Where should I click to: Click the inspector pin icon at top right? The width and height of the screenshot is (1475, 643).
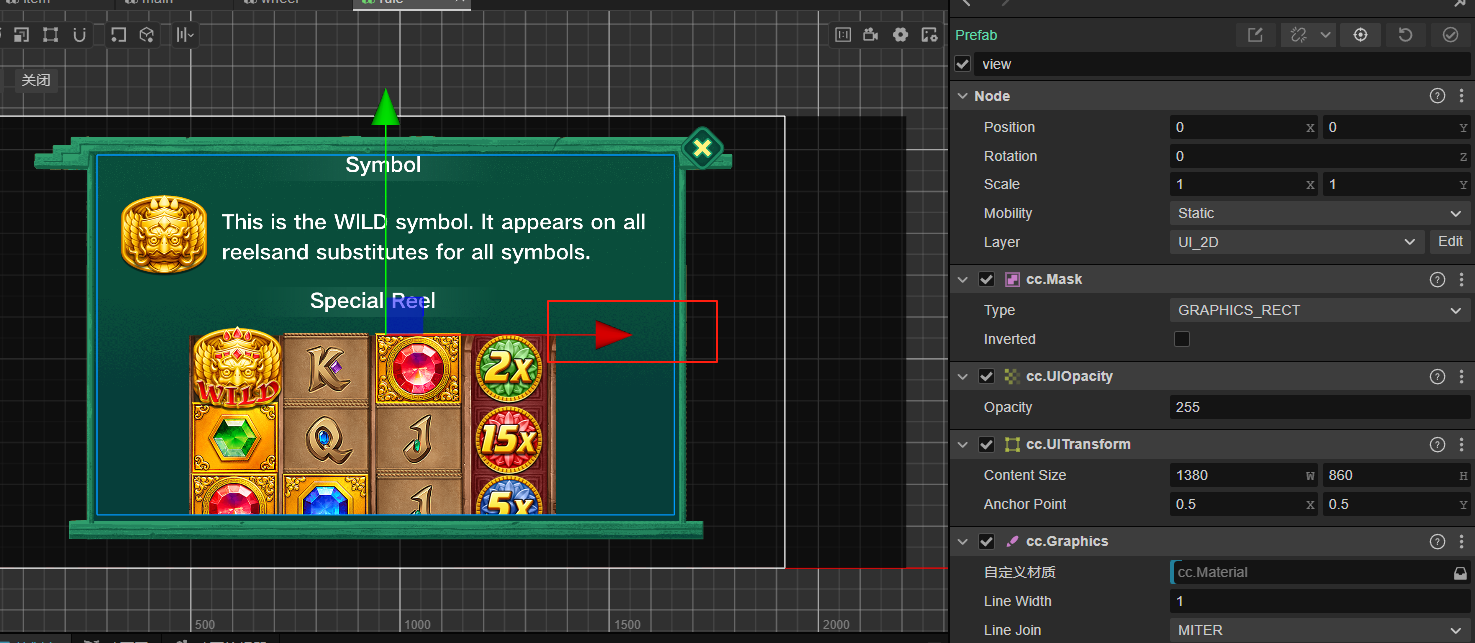pyautogui.click(x=1460, y=4)
